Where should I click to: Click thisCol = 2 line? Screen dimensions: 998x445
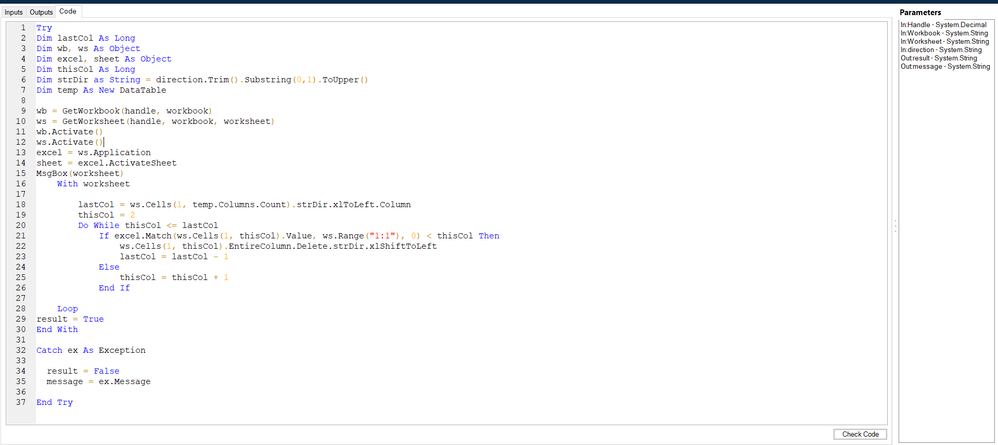[106, 215]
